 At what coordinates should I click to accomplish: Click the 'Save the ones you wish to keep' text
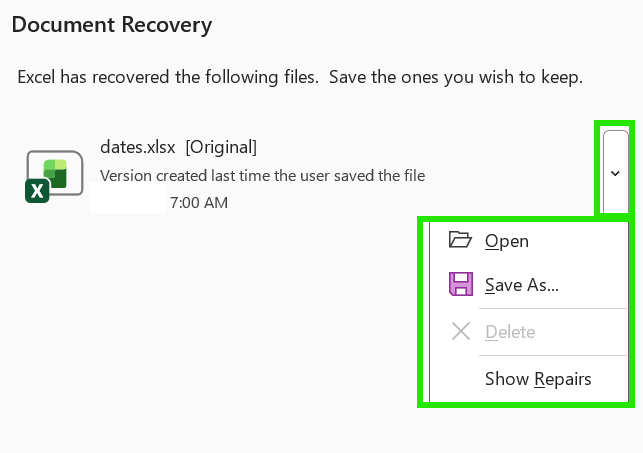pos(456,77)
